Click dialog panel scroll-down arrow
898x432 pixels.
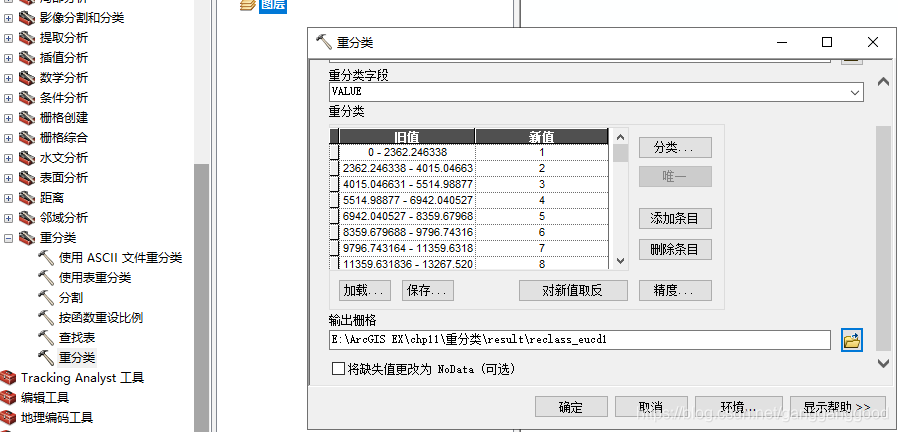(883, 363)
